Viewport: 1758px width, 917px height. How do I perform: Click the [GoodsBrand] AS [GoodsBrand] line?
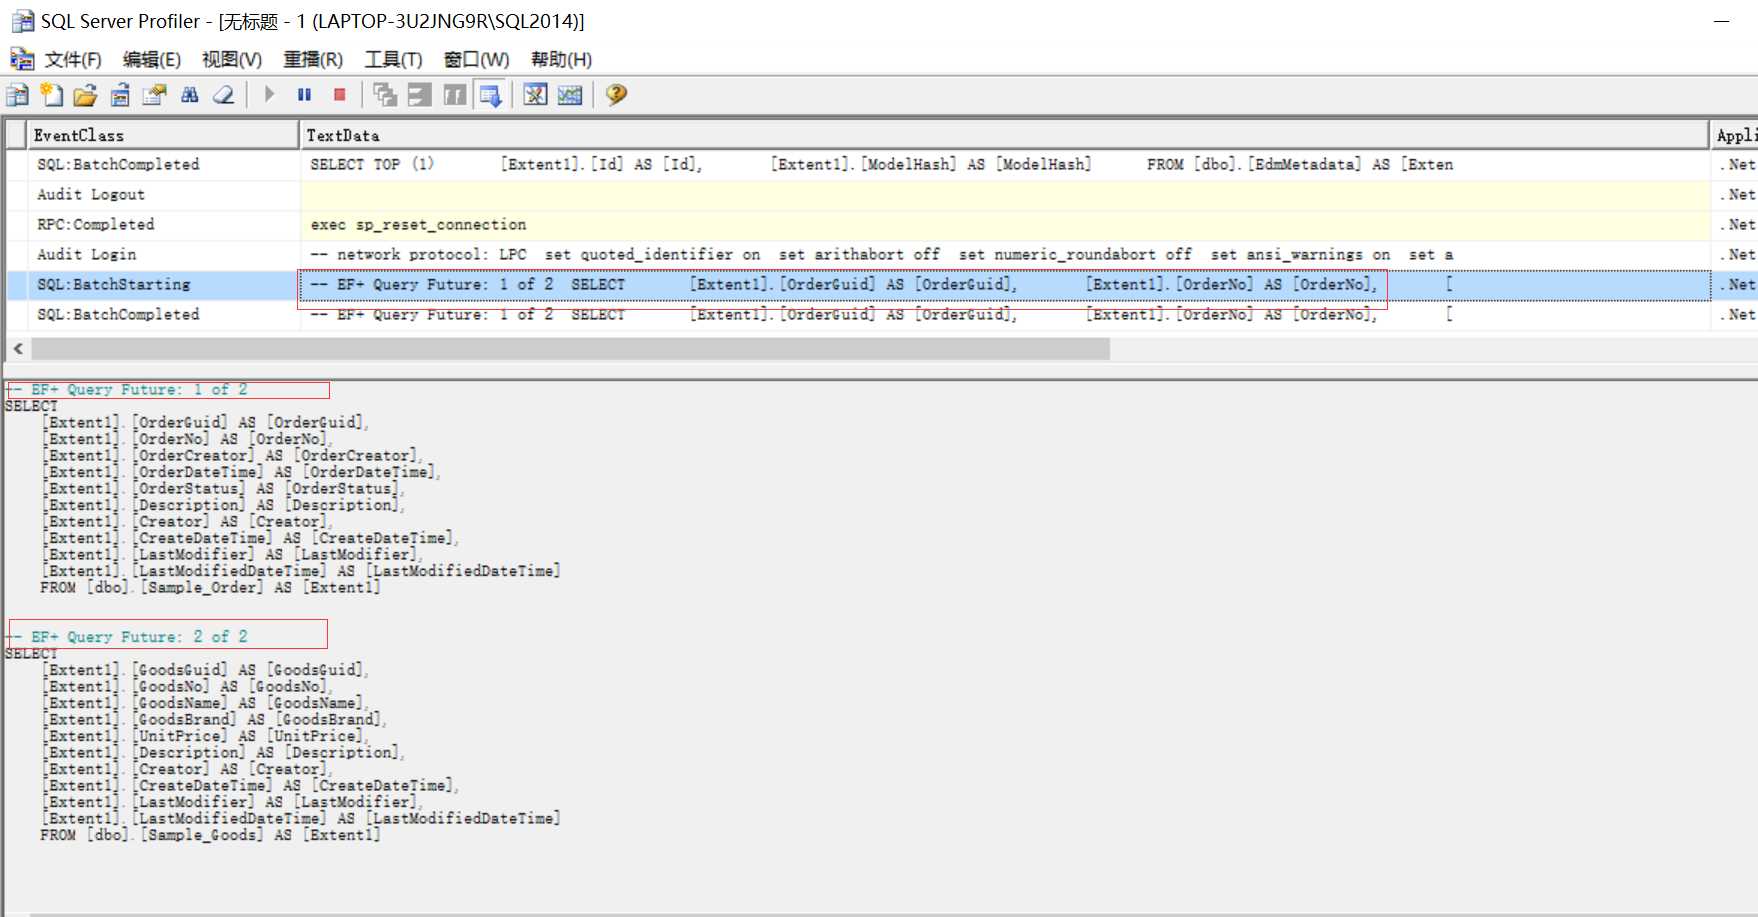tap(214, 720)
